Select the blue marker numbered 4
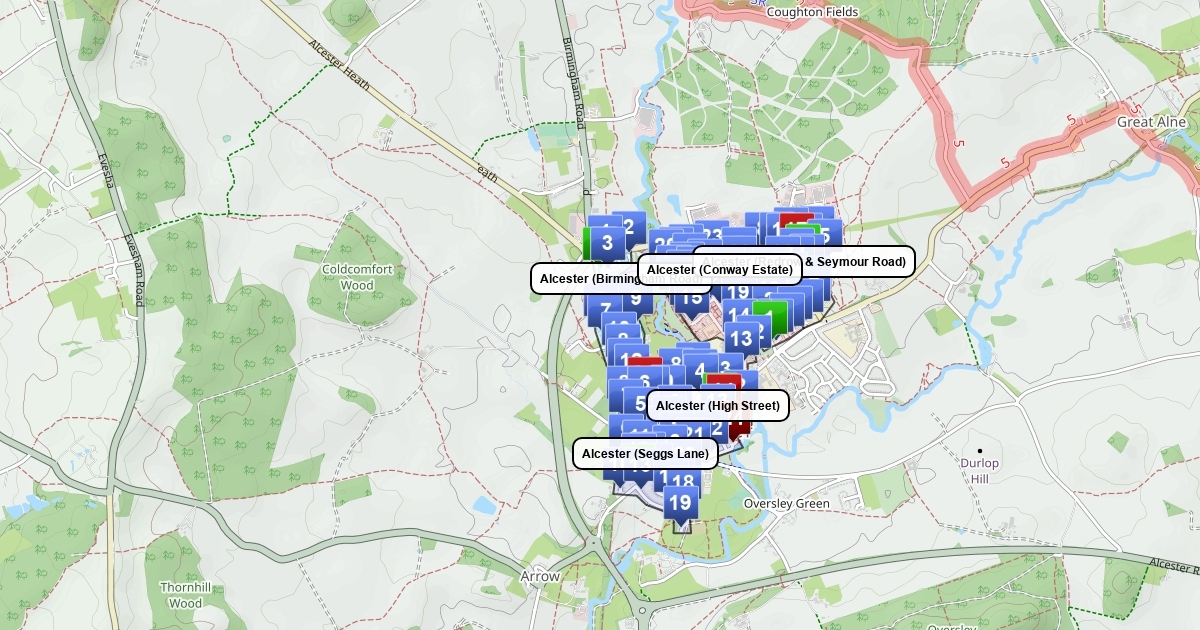Screen dimensions: 1200x630 [x=699, y=371]
